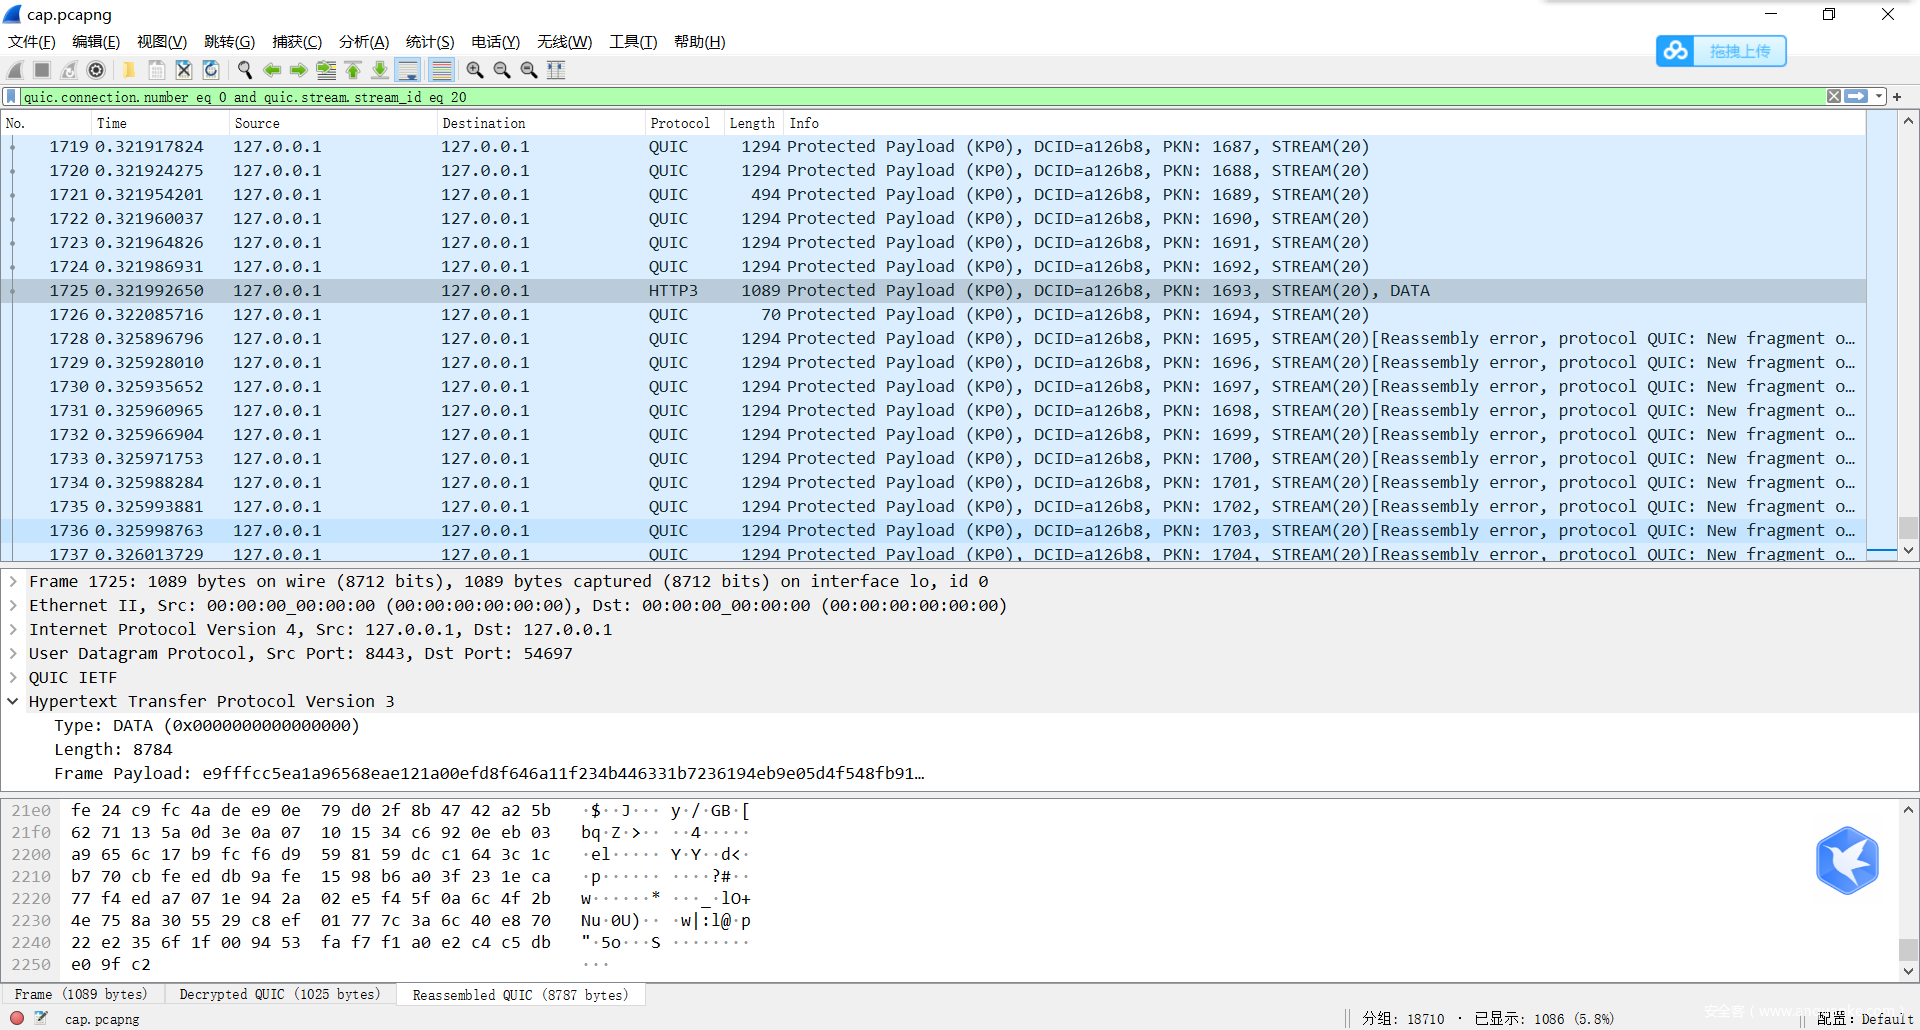This screenshot has width=1920, height=1030.
Task: Expand the QUIC IETF tree node
Action: point(13,677)
